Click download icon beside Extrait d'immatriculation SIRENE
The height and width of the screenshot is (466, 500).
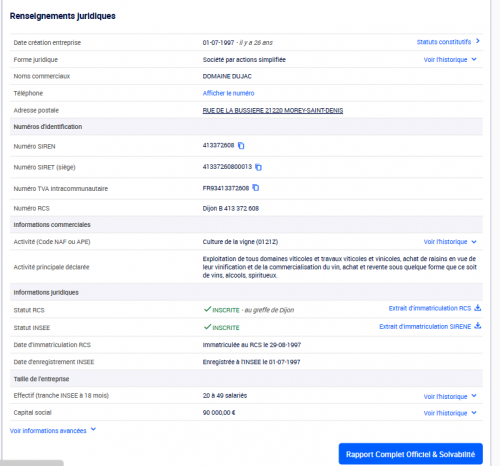[478, 326]
